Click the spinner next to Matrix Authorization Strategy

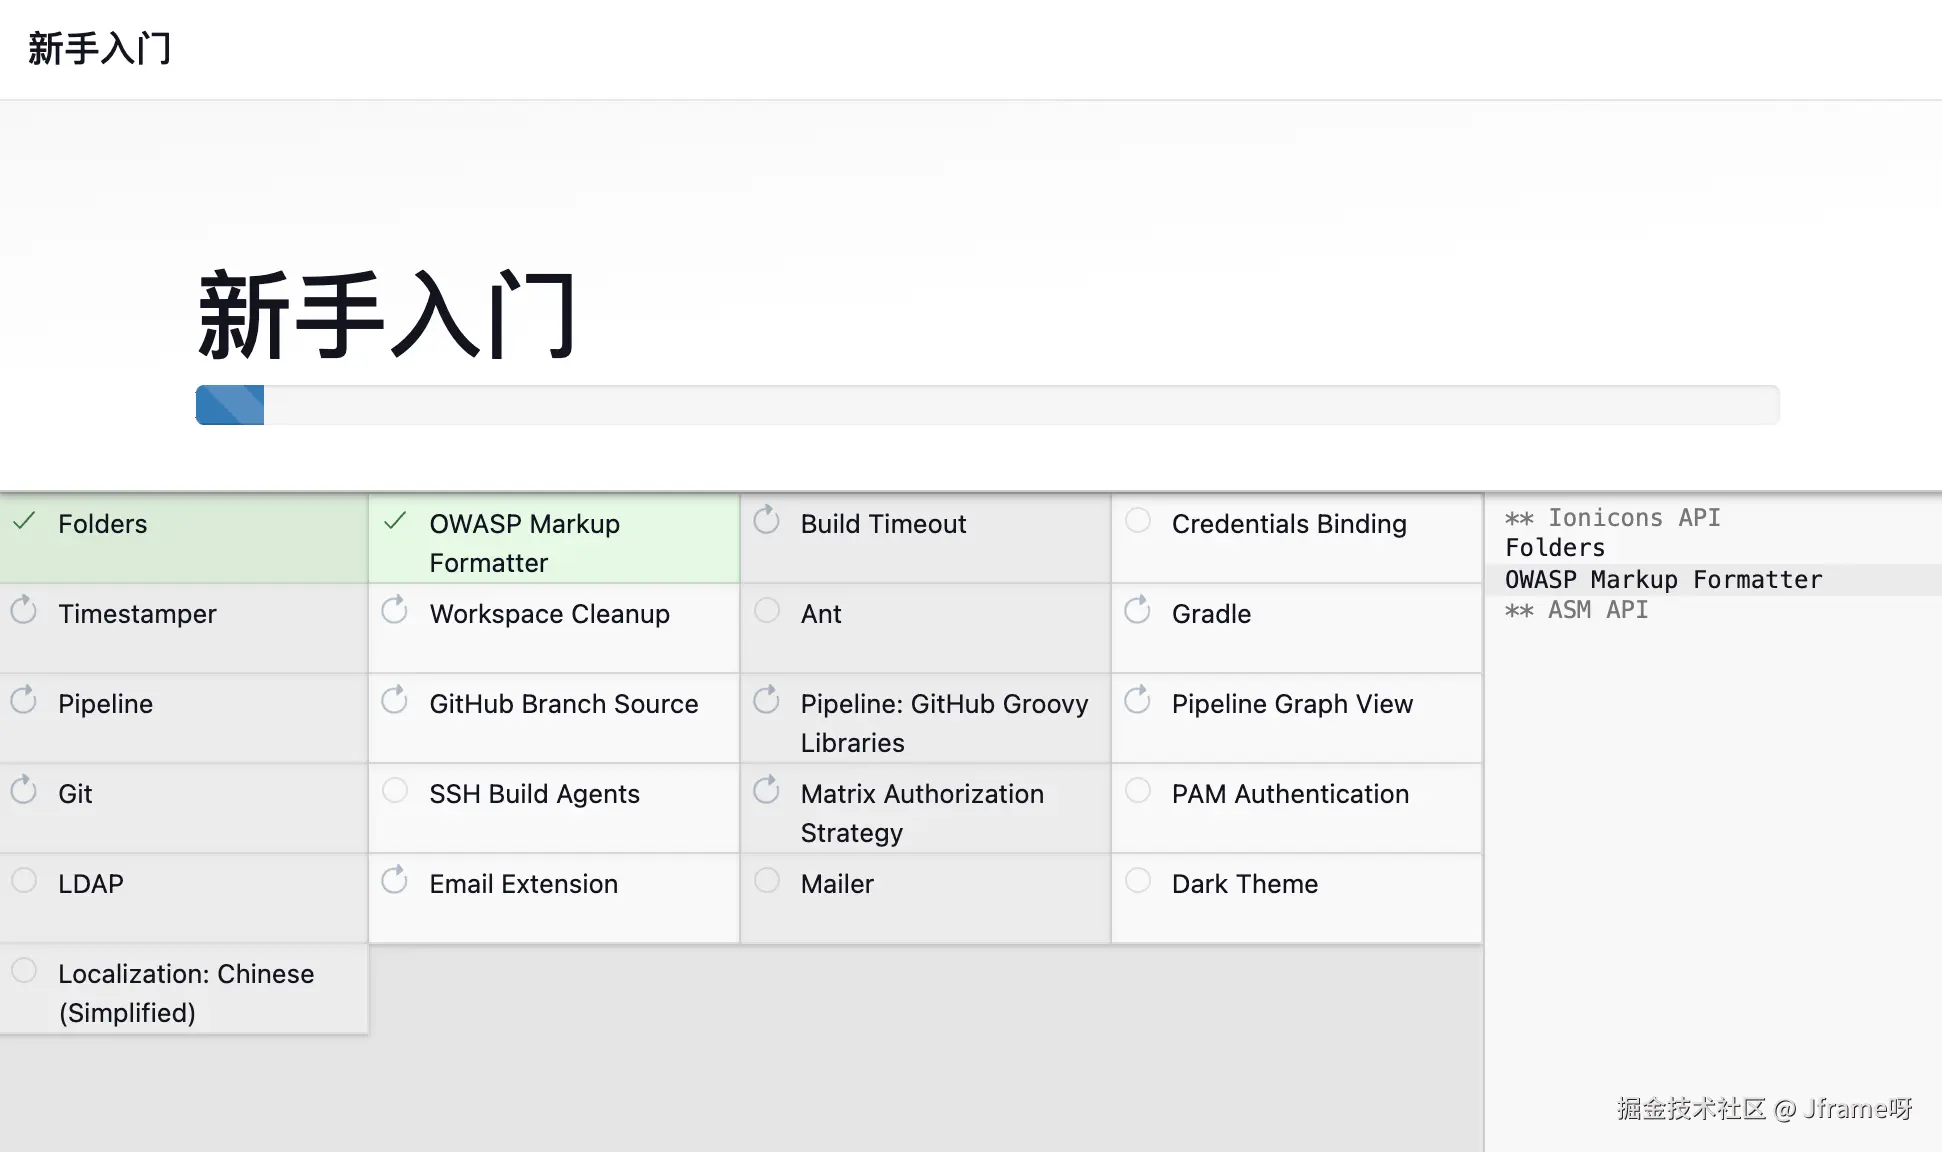tap(767, 790)
